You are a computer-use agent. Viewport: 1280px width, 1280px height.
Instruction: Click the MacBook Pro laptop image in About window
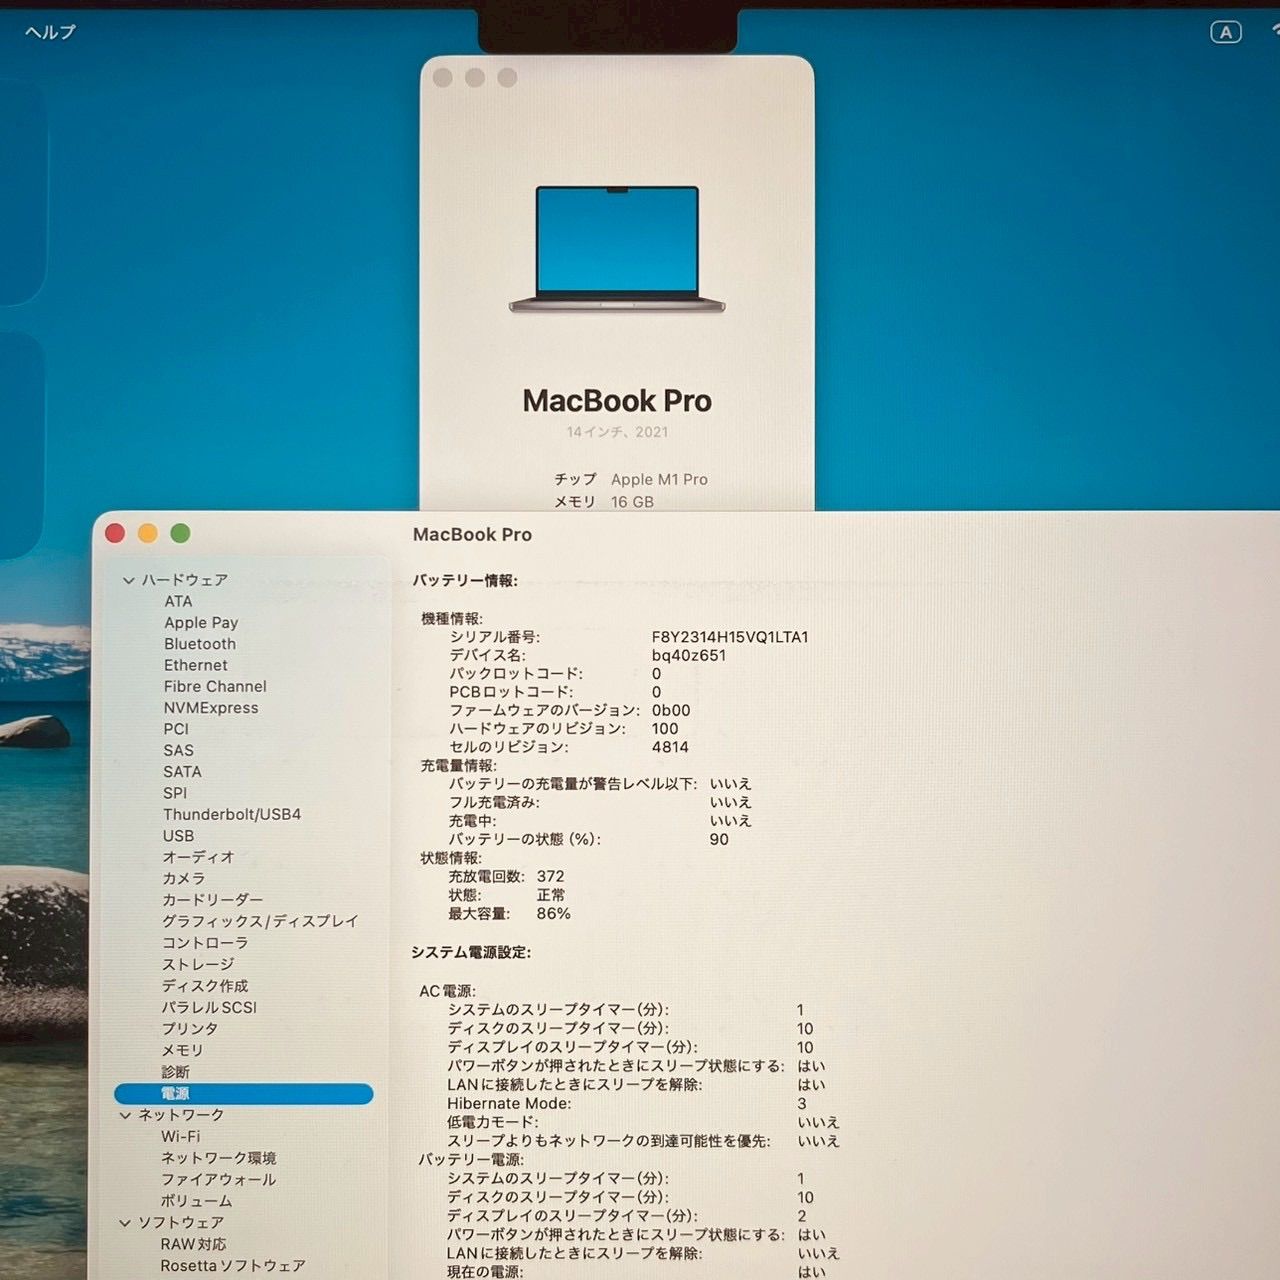click(x=617, y=250)
